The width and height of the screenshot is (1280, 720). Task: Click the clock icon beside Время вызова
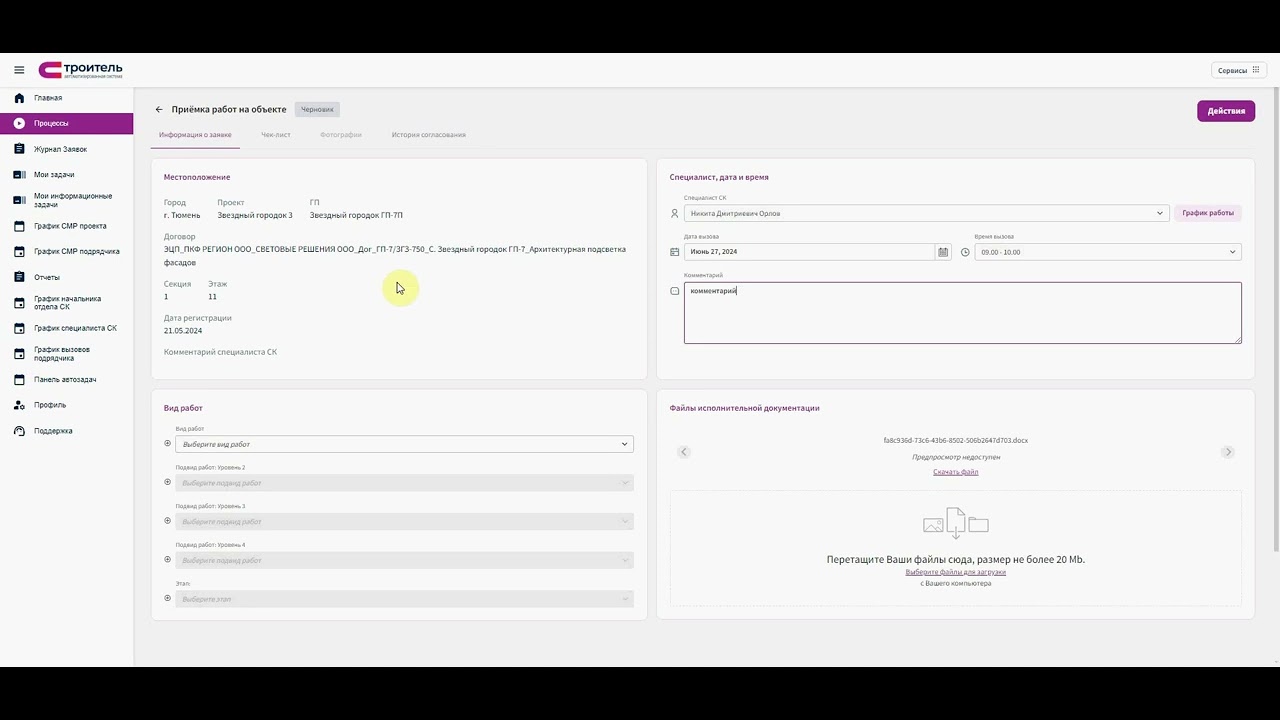(965, 252)
